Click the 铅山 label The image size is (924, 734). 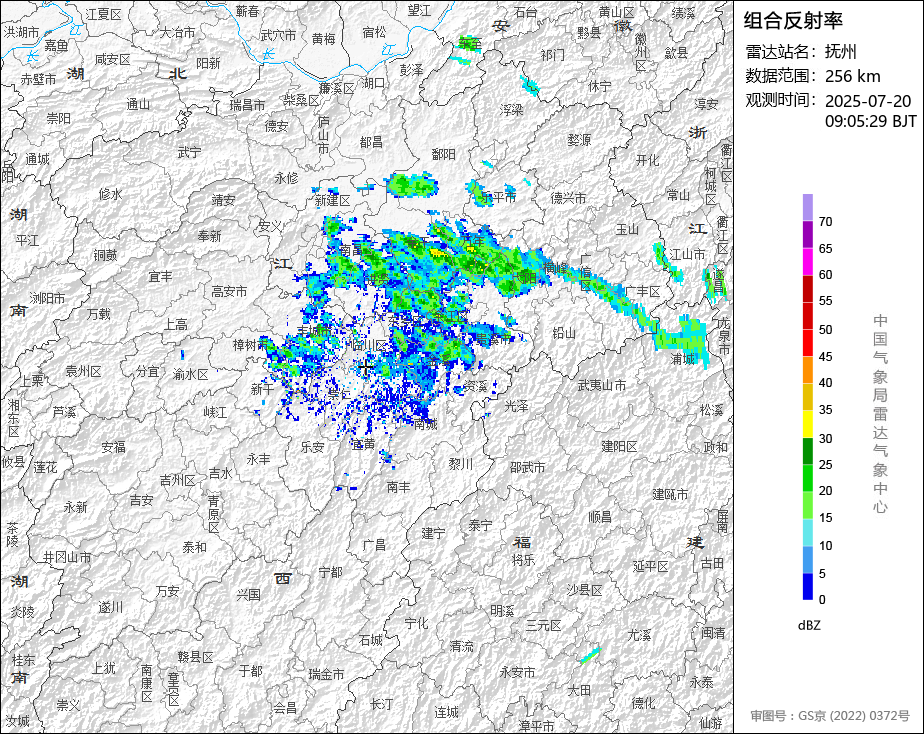coord(563,333)
